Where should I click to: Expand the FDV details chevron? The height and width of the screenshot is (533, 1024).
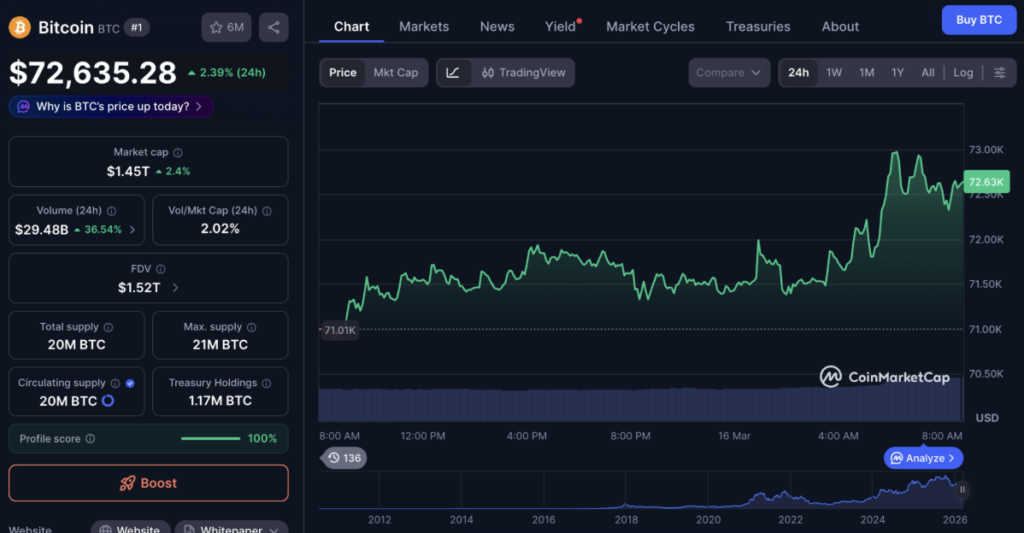[176, 287]
